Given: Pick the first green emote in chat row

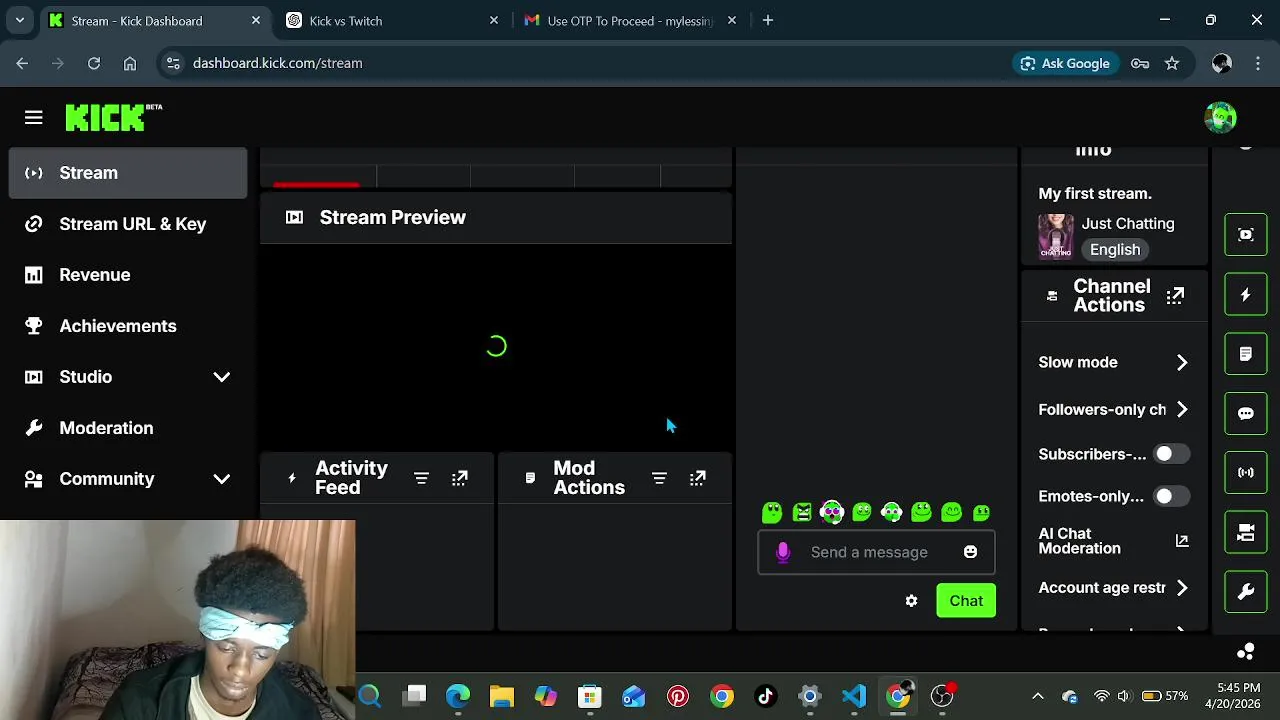Looking at the screenshot, I should (x=772, y=513).
